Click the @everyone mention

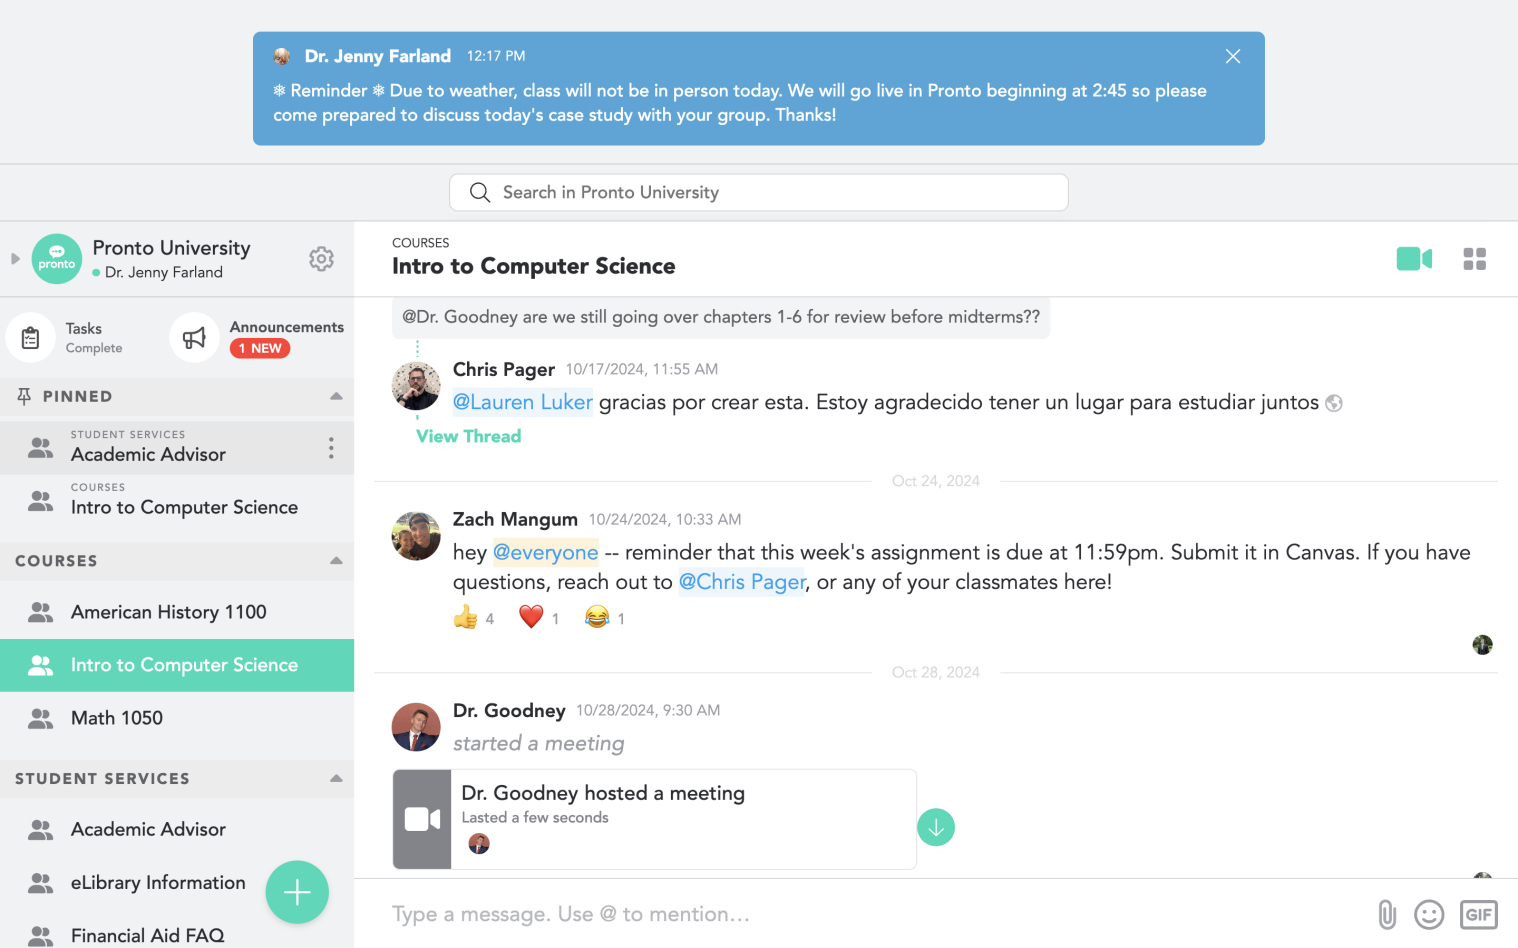coord(545,552)
